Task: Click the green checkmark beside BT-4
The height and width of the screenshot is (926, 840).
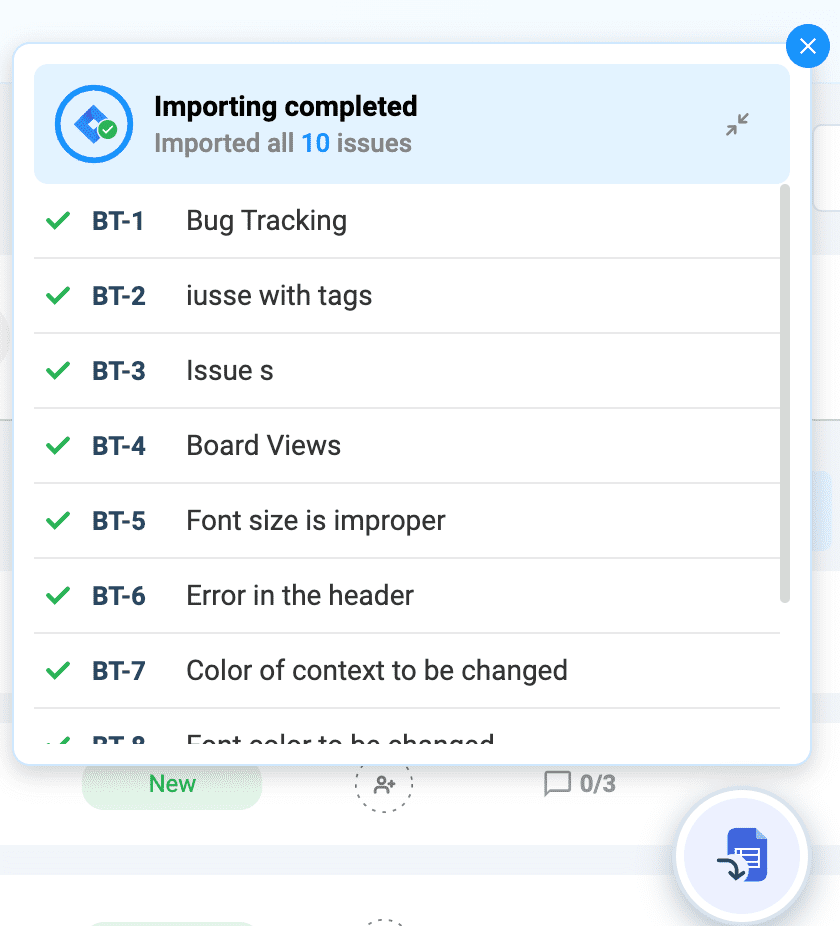Action: tap(58, 446)
